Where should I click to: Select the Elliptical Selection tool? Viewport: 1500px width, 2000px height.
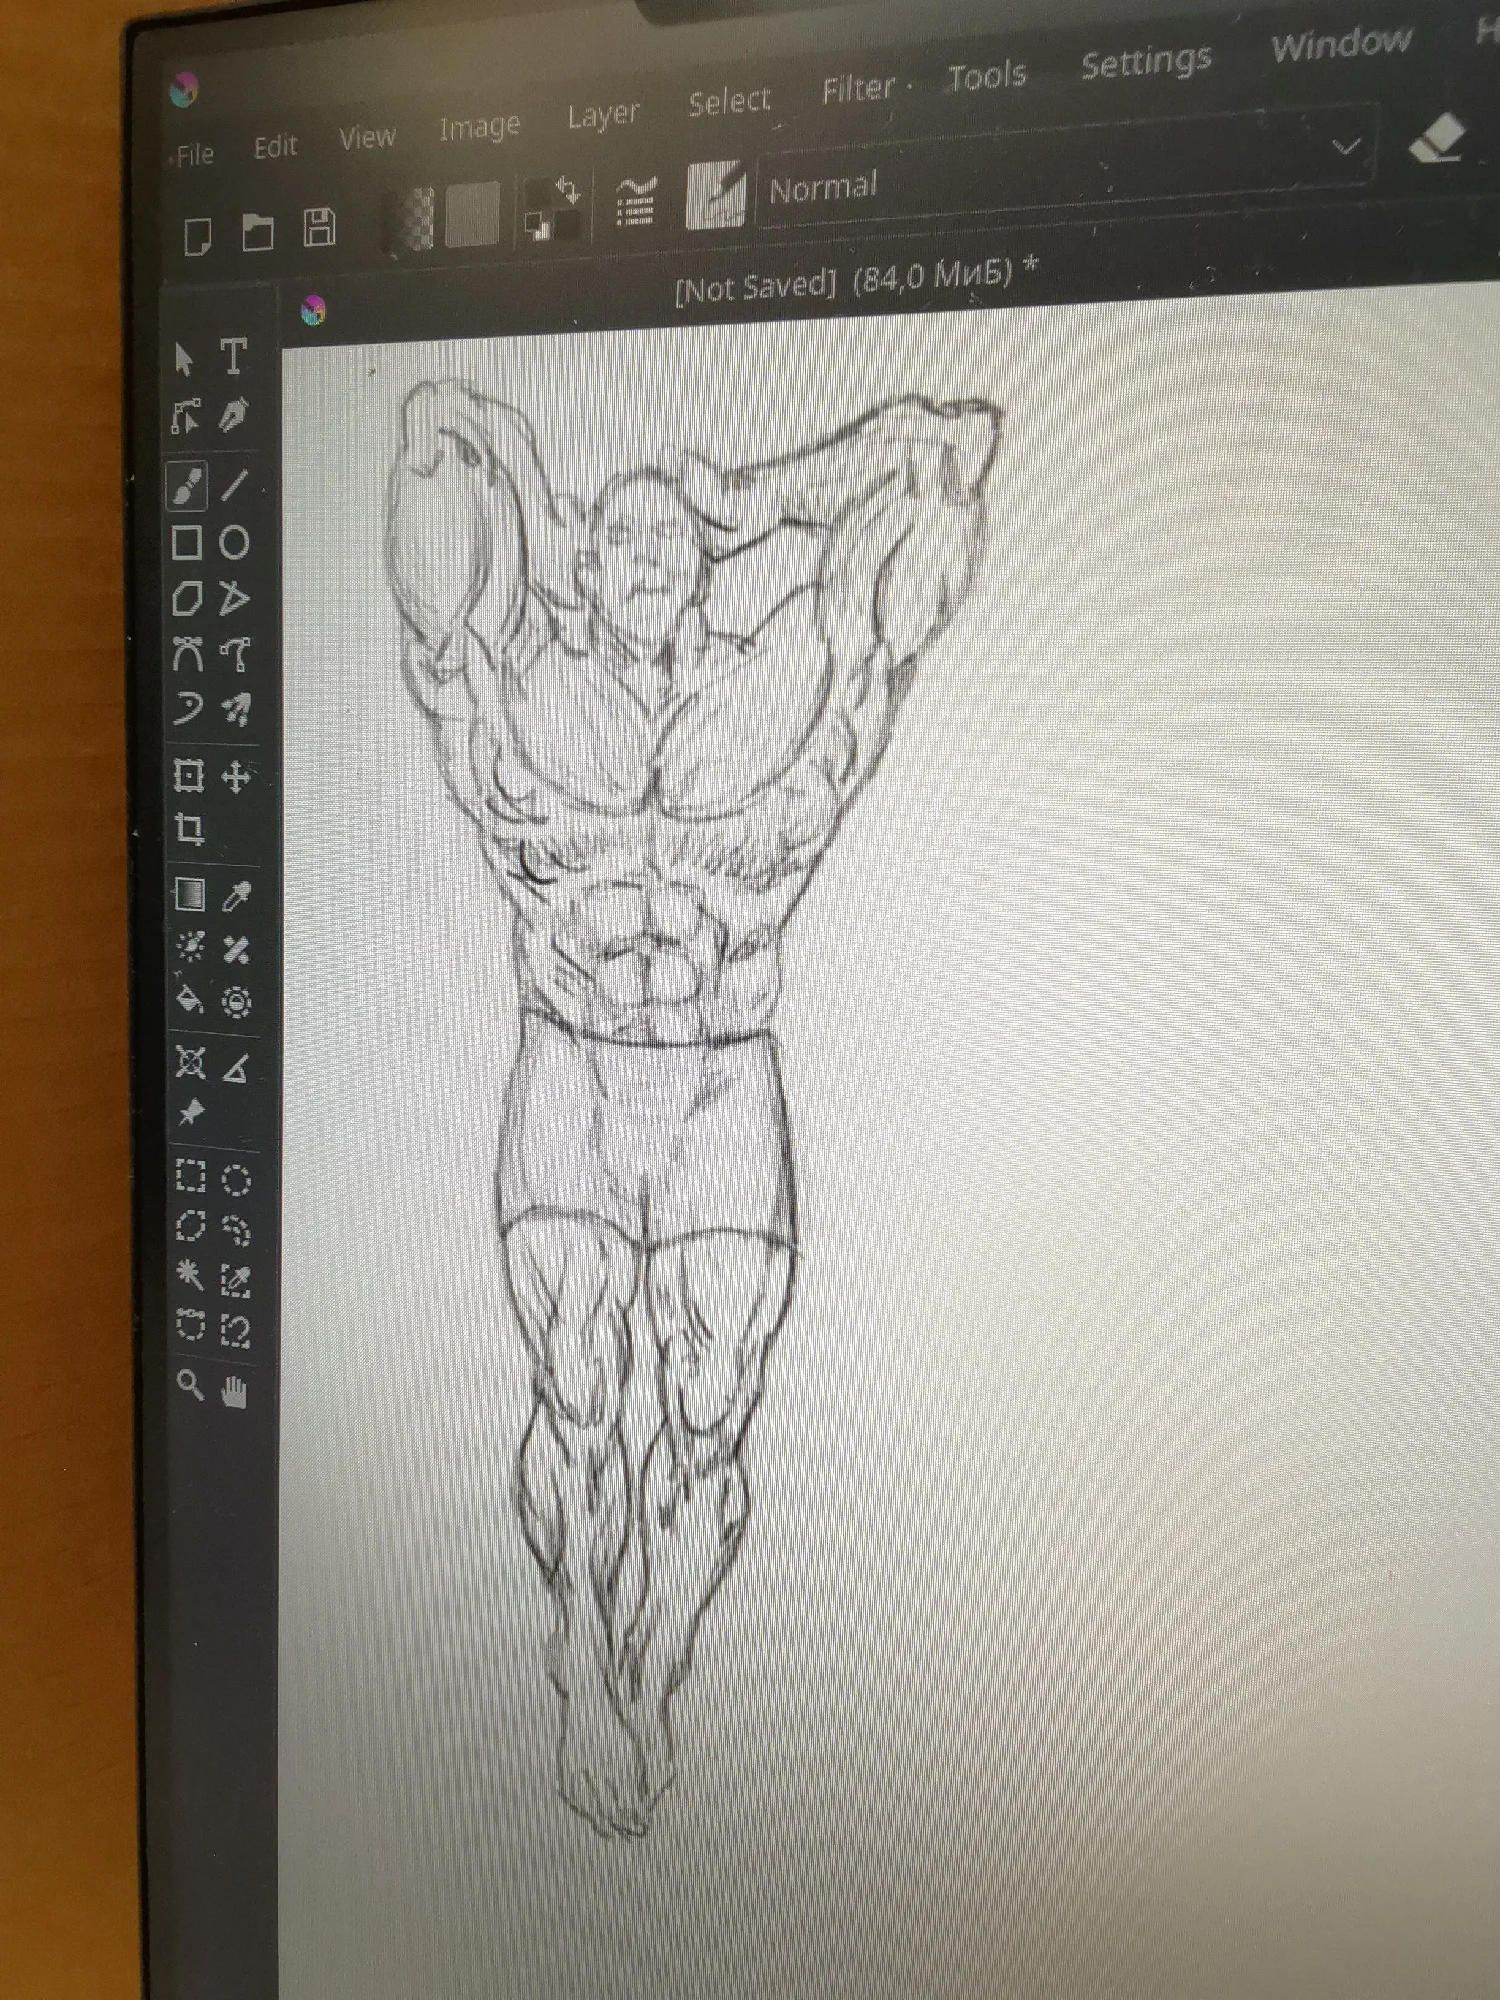coord(236,1180)
